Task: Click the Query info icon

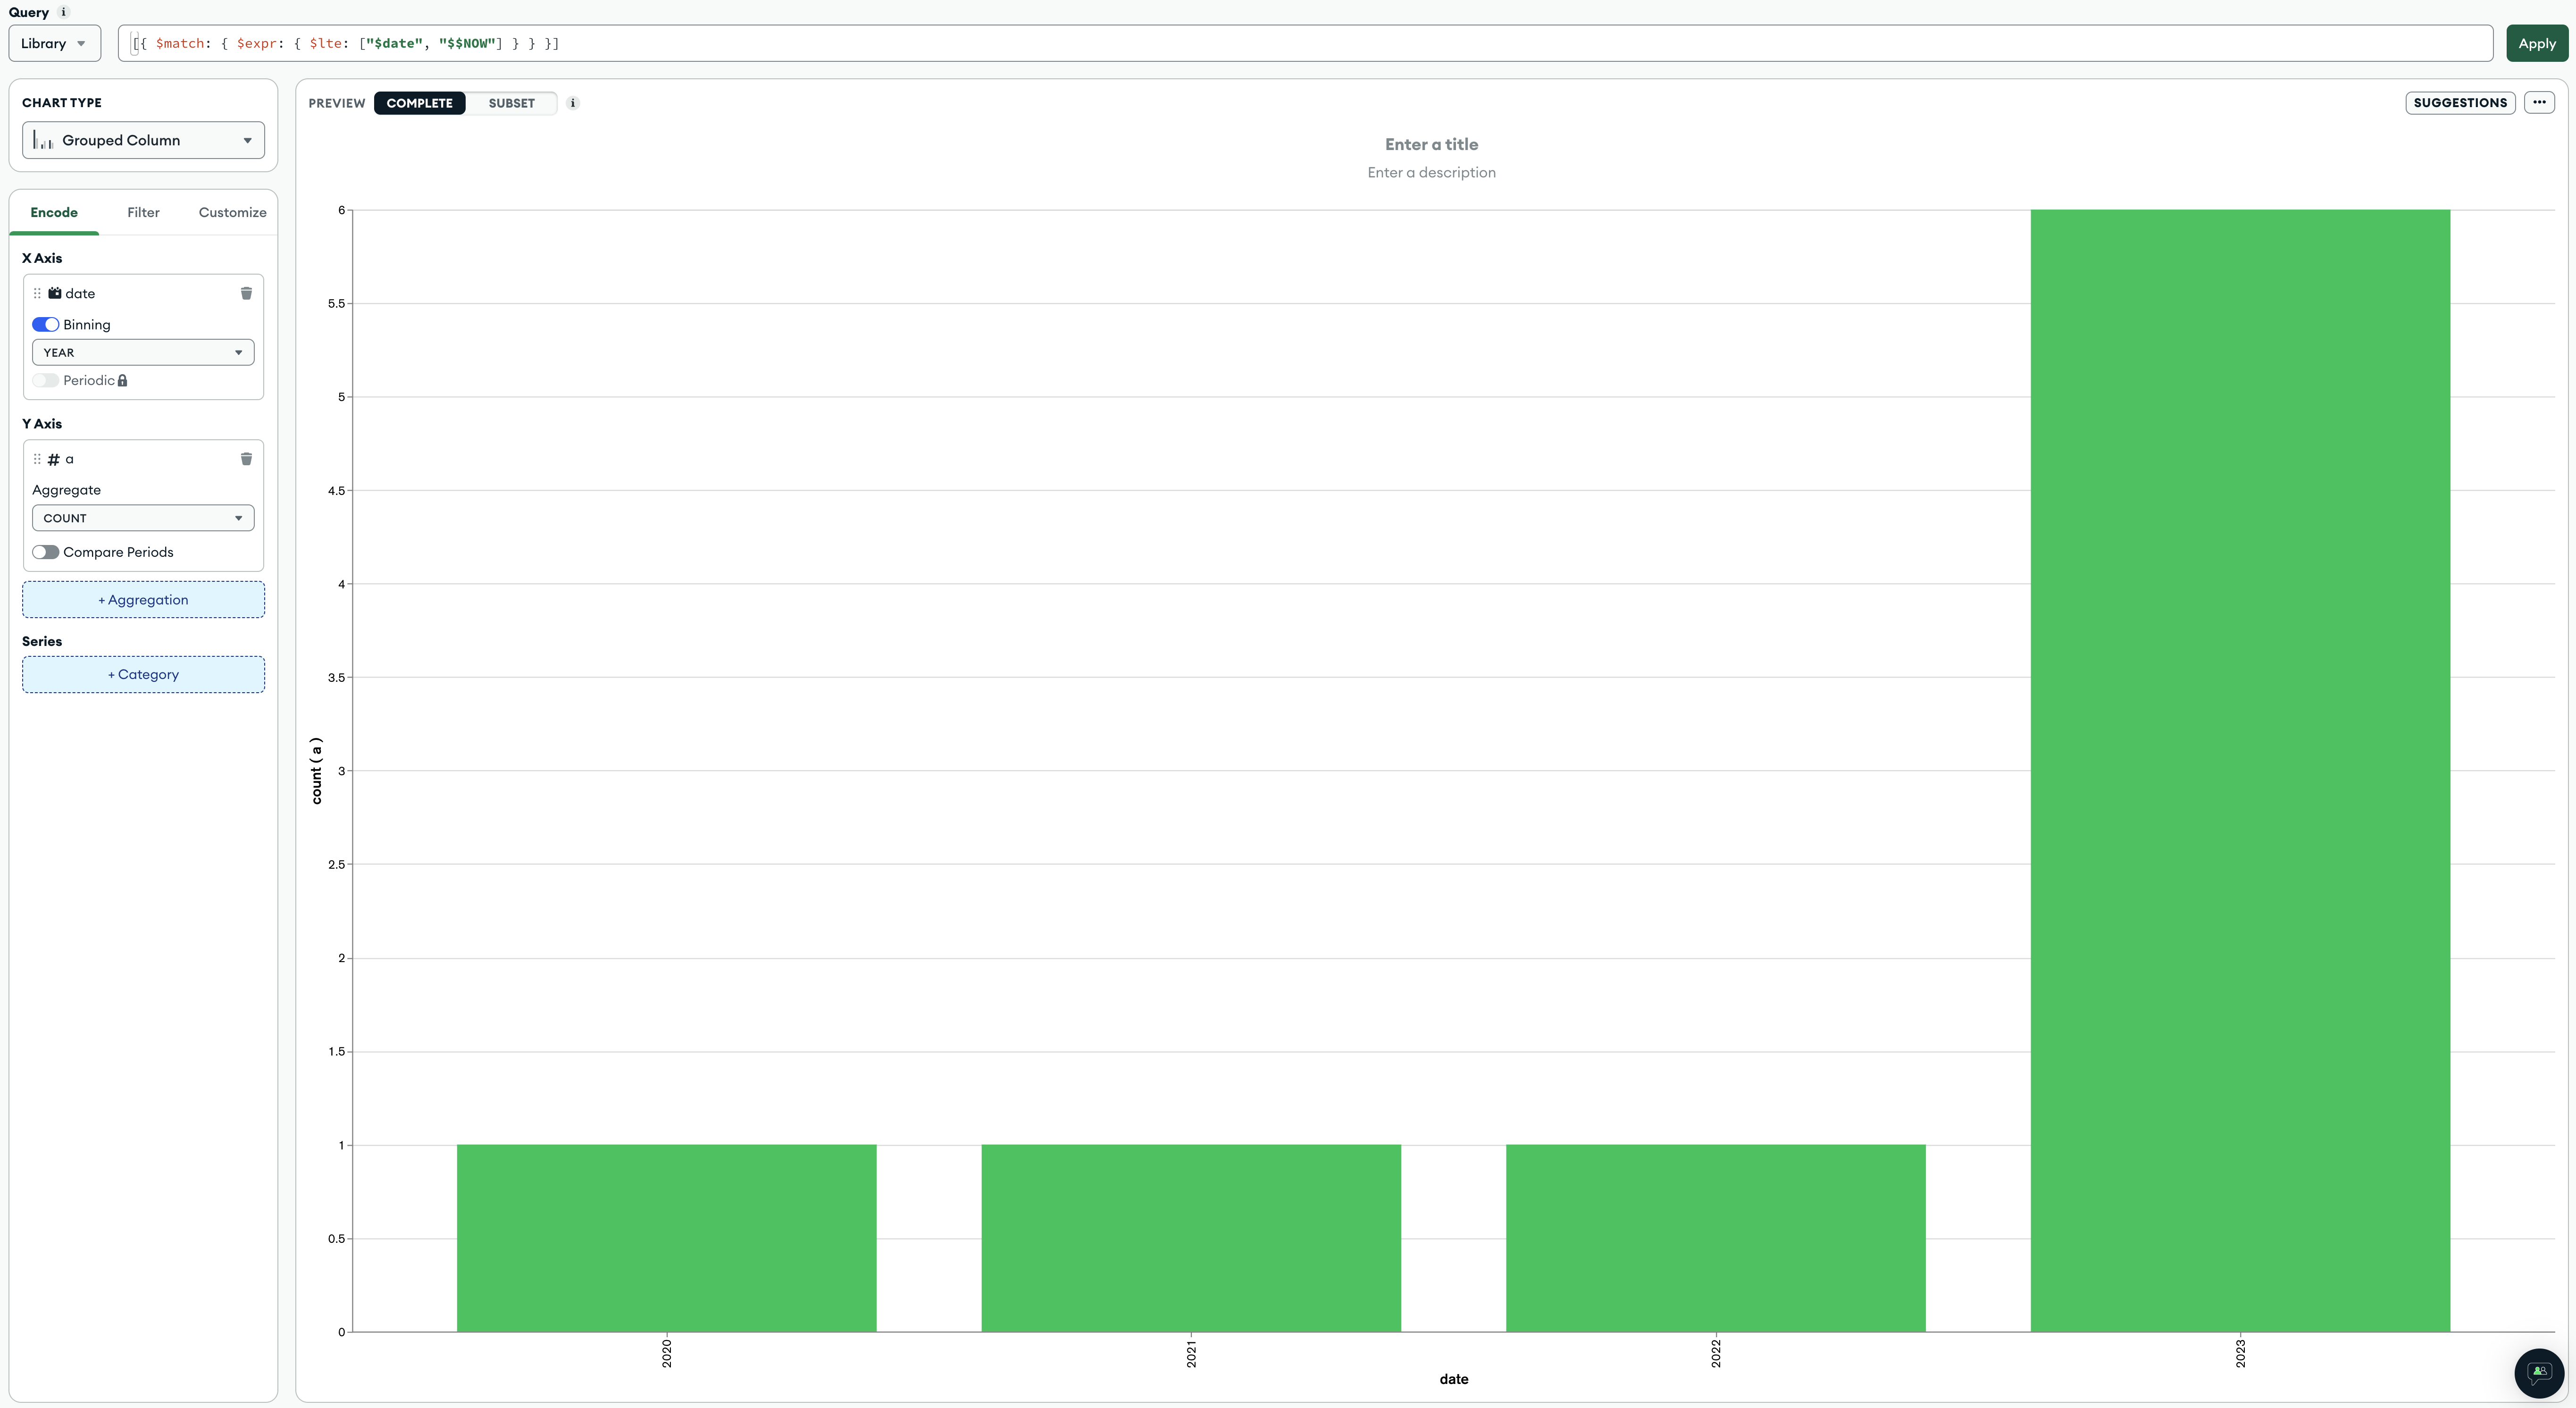Action: 64,12
